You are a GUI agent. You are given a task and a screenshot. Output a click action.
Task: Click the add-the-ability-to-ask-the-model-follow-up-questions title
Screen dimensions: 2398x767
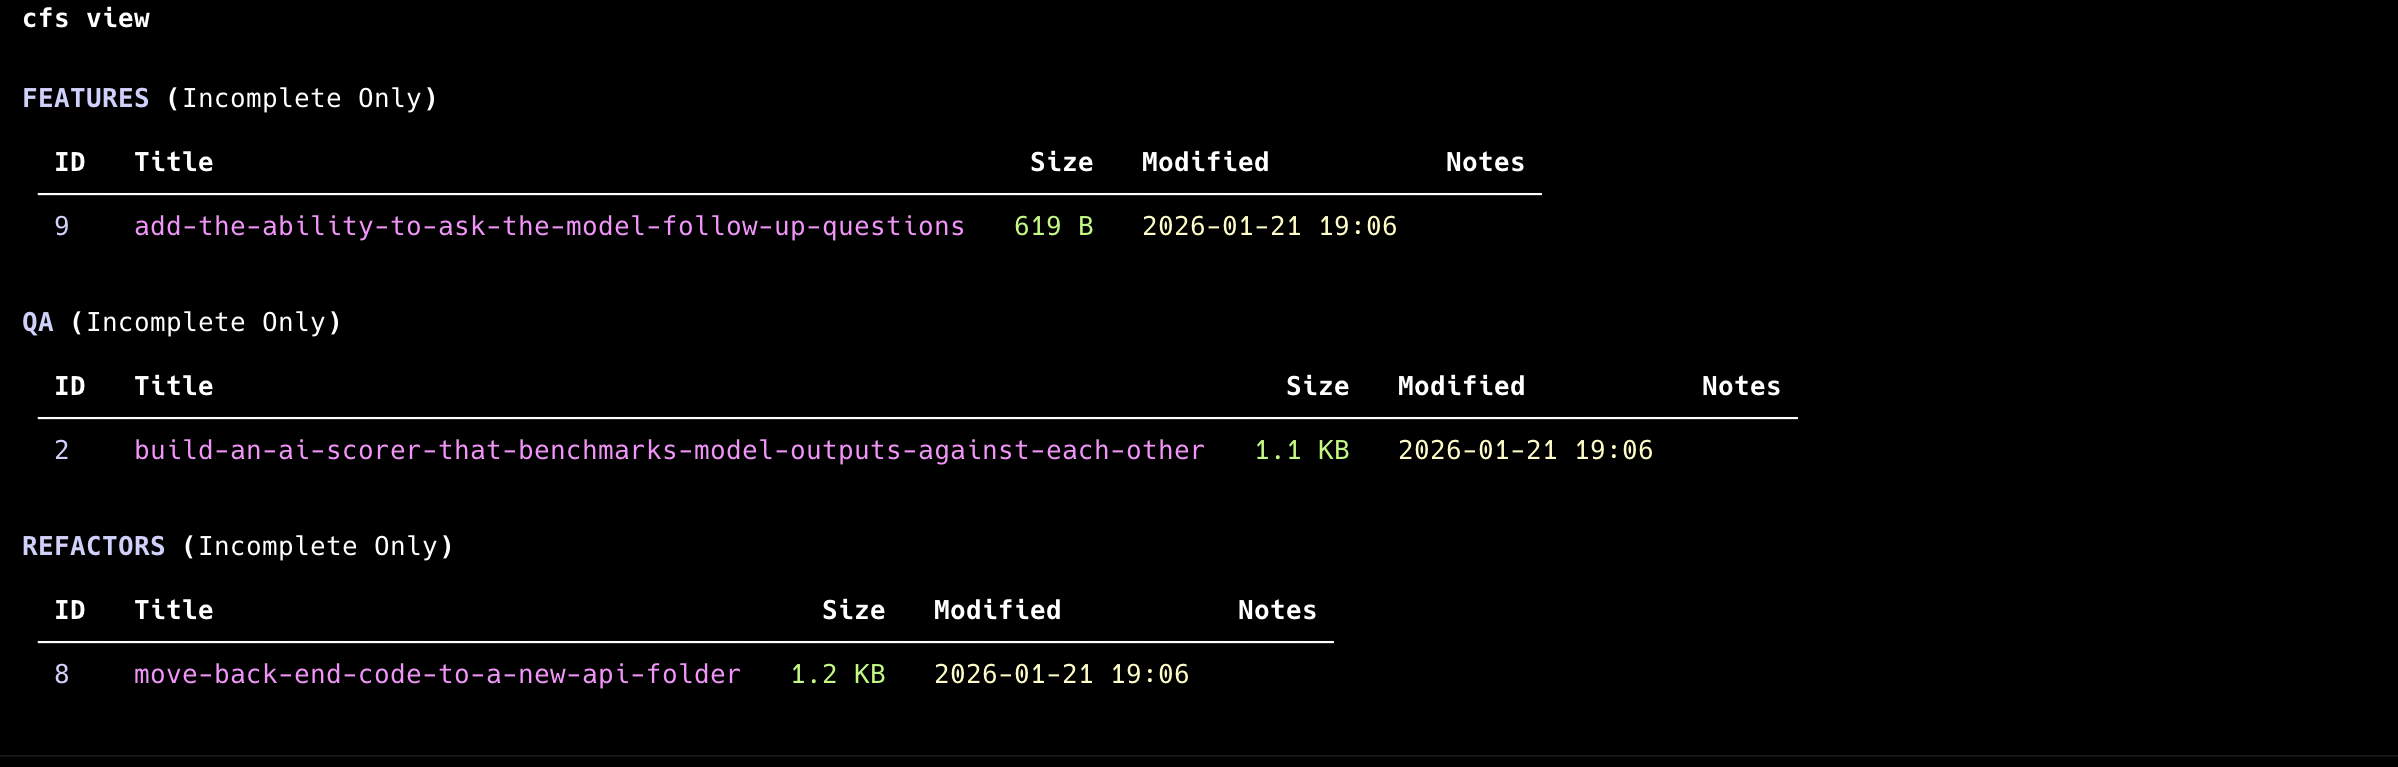coord(549,227)
